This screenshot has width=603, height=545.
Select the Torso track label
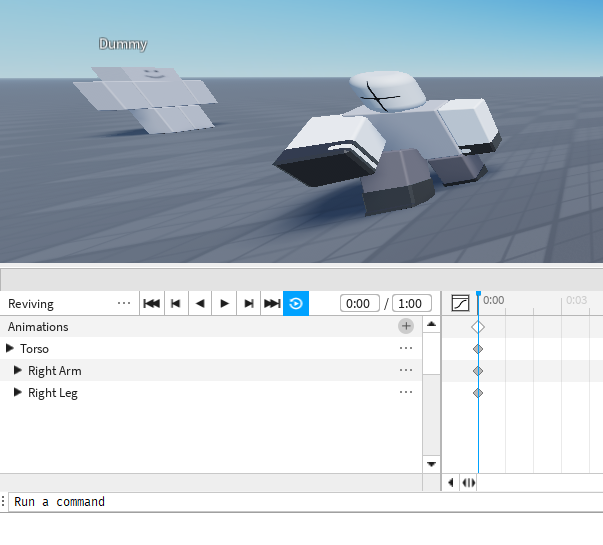[x=34, y=348]
